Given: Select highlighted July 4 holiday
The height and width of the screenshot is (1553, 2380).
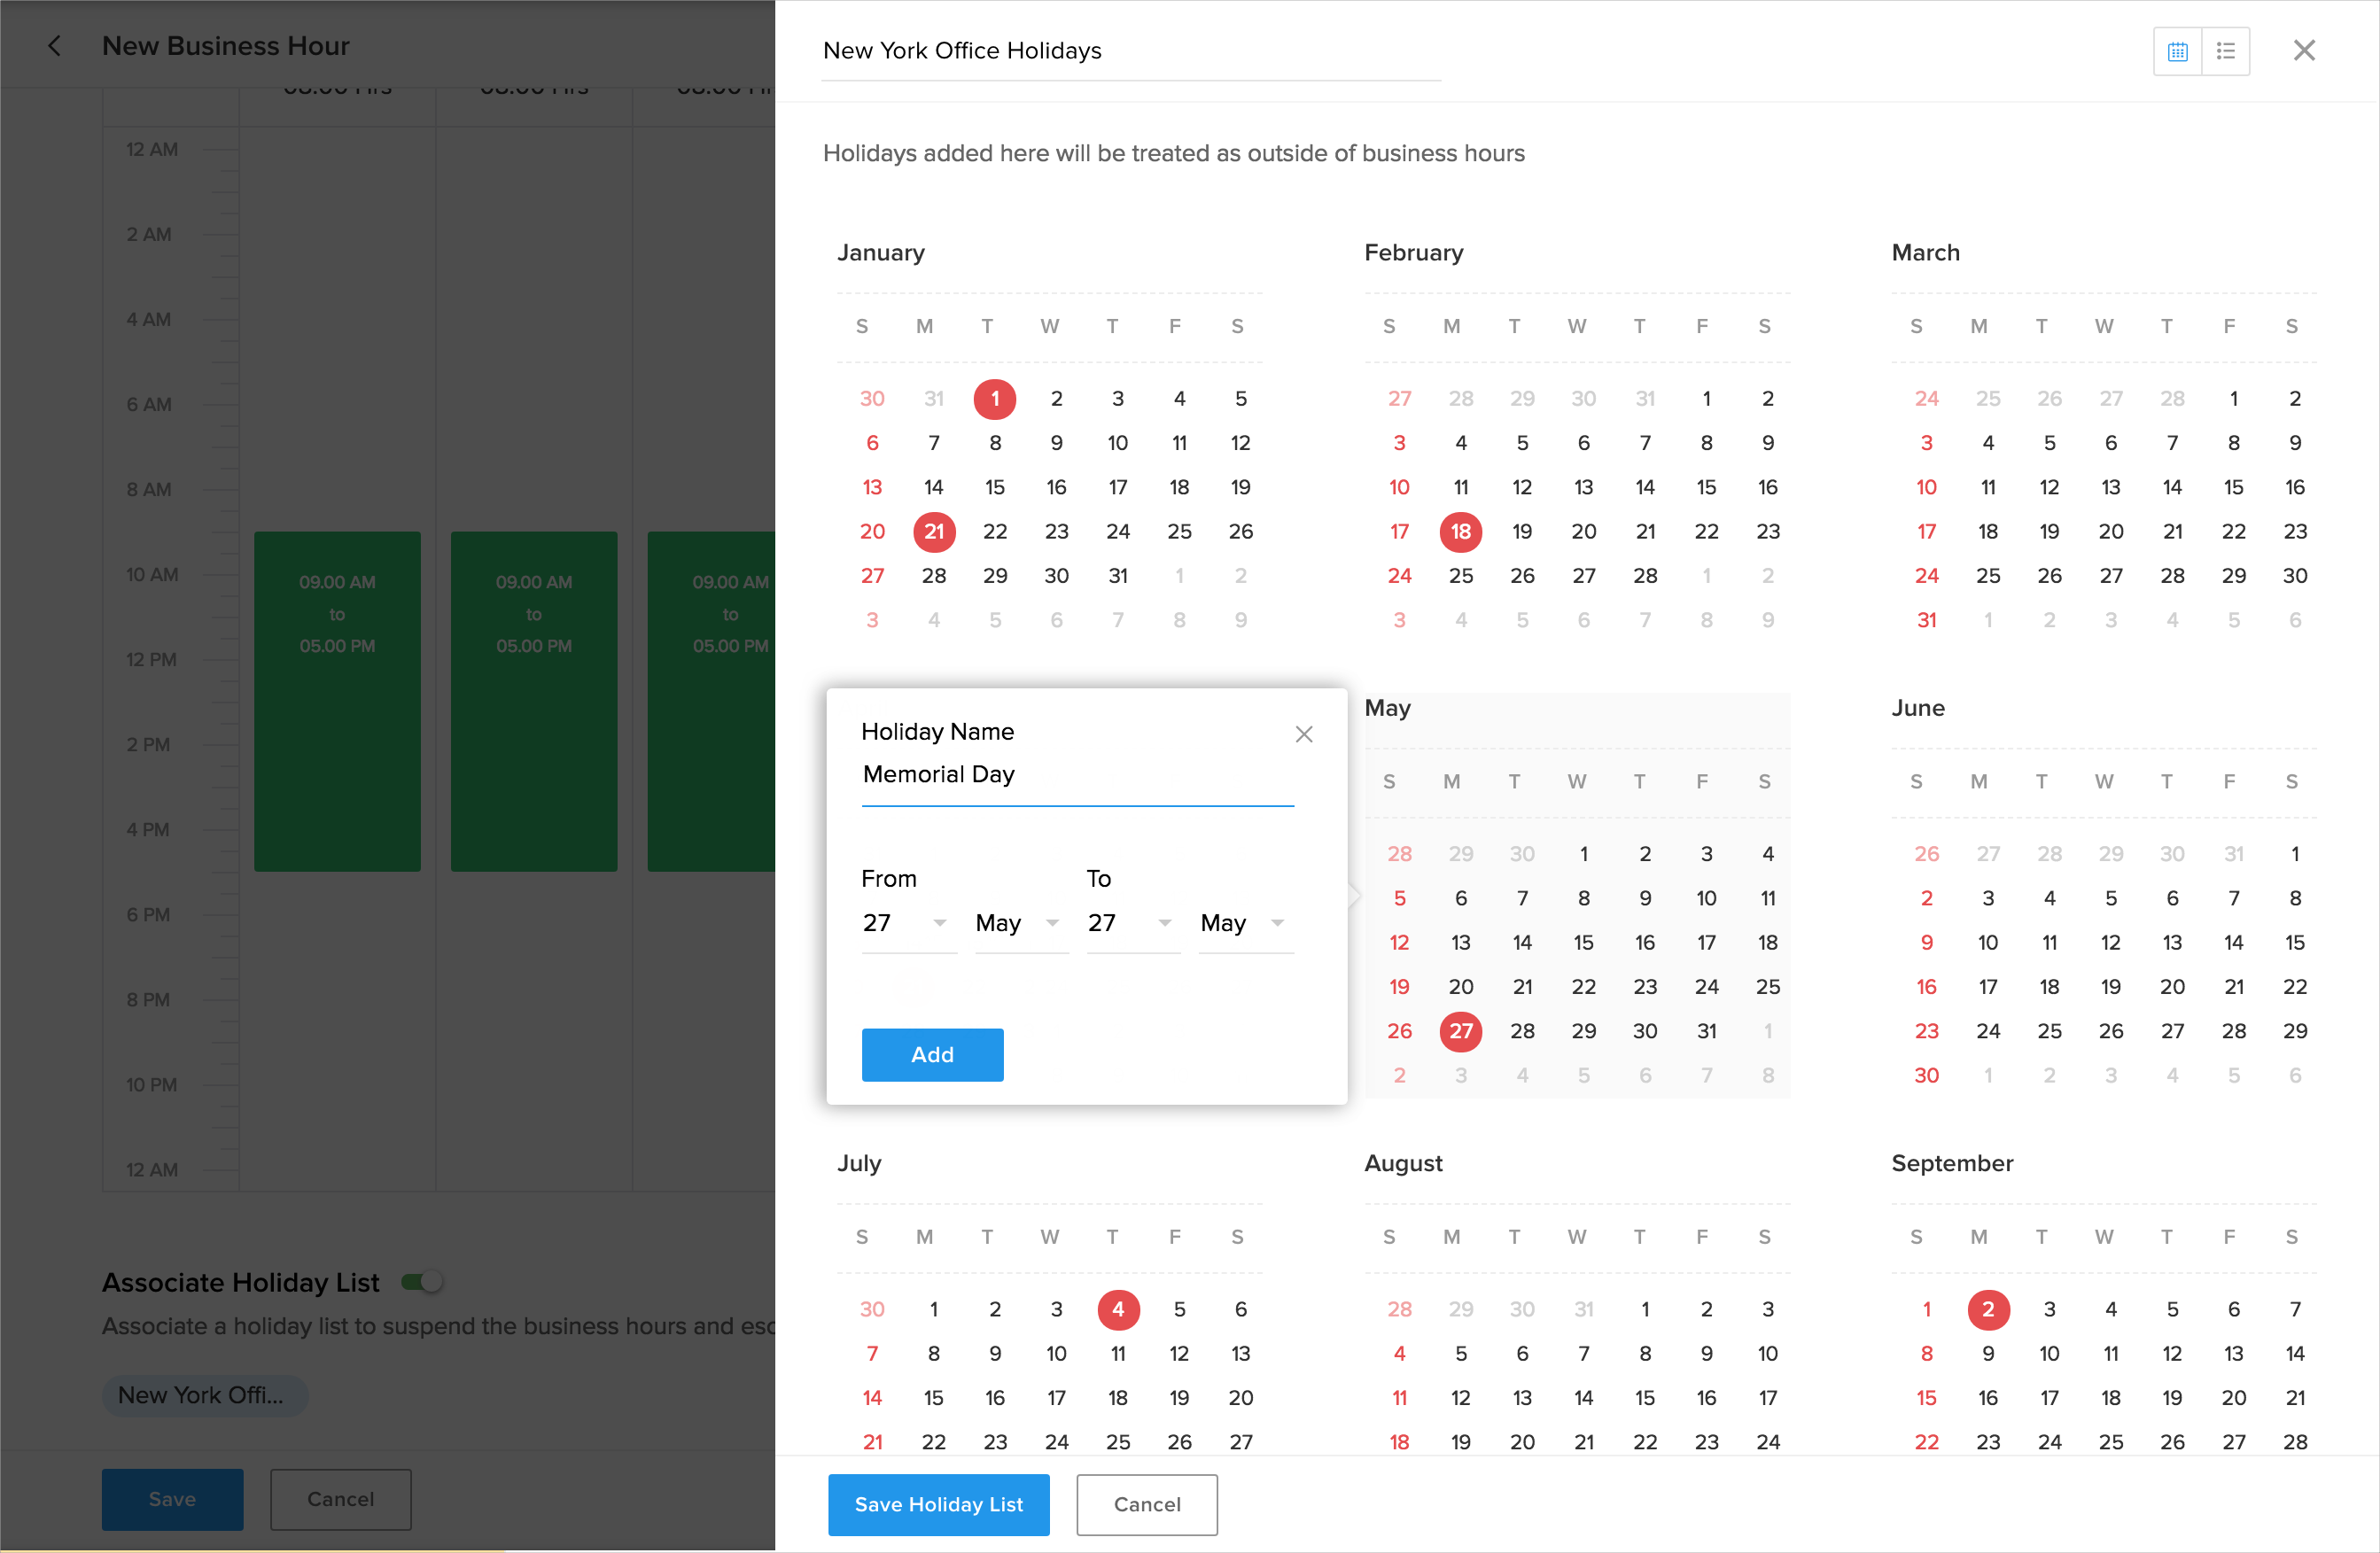Looking at the screenshot, I should [x=1117, y=1309].
